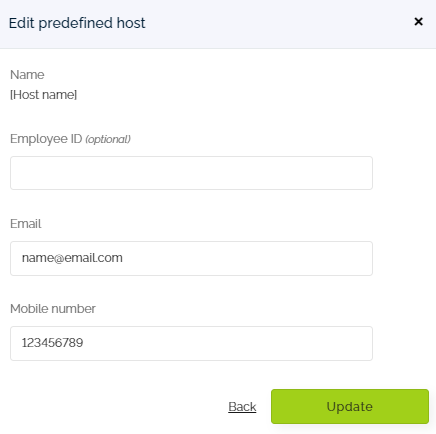Click the Email field label
Screen dimensions: 436x434
point(26,224)
